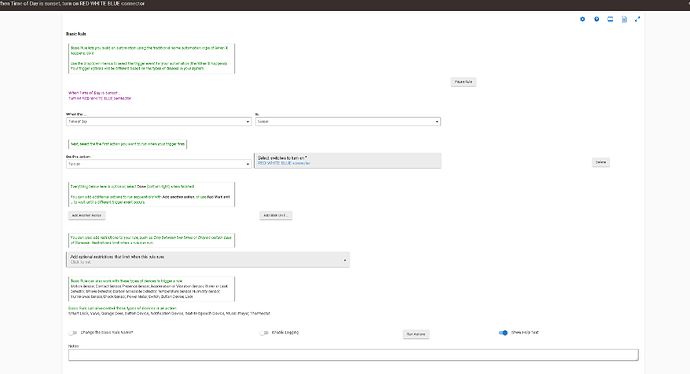Click inside the Notes text field
Image resolution: width=690 pixels, height=374 pixels.
coord(353,355)
